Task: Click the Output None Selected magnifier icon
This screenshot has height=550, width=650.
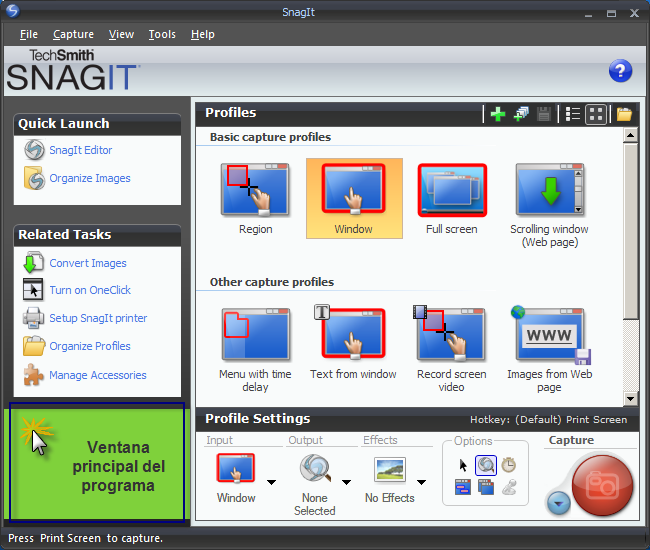Action: tap(315, 468)
